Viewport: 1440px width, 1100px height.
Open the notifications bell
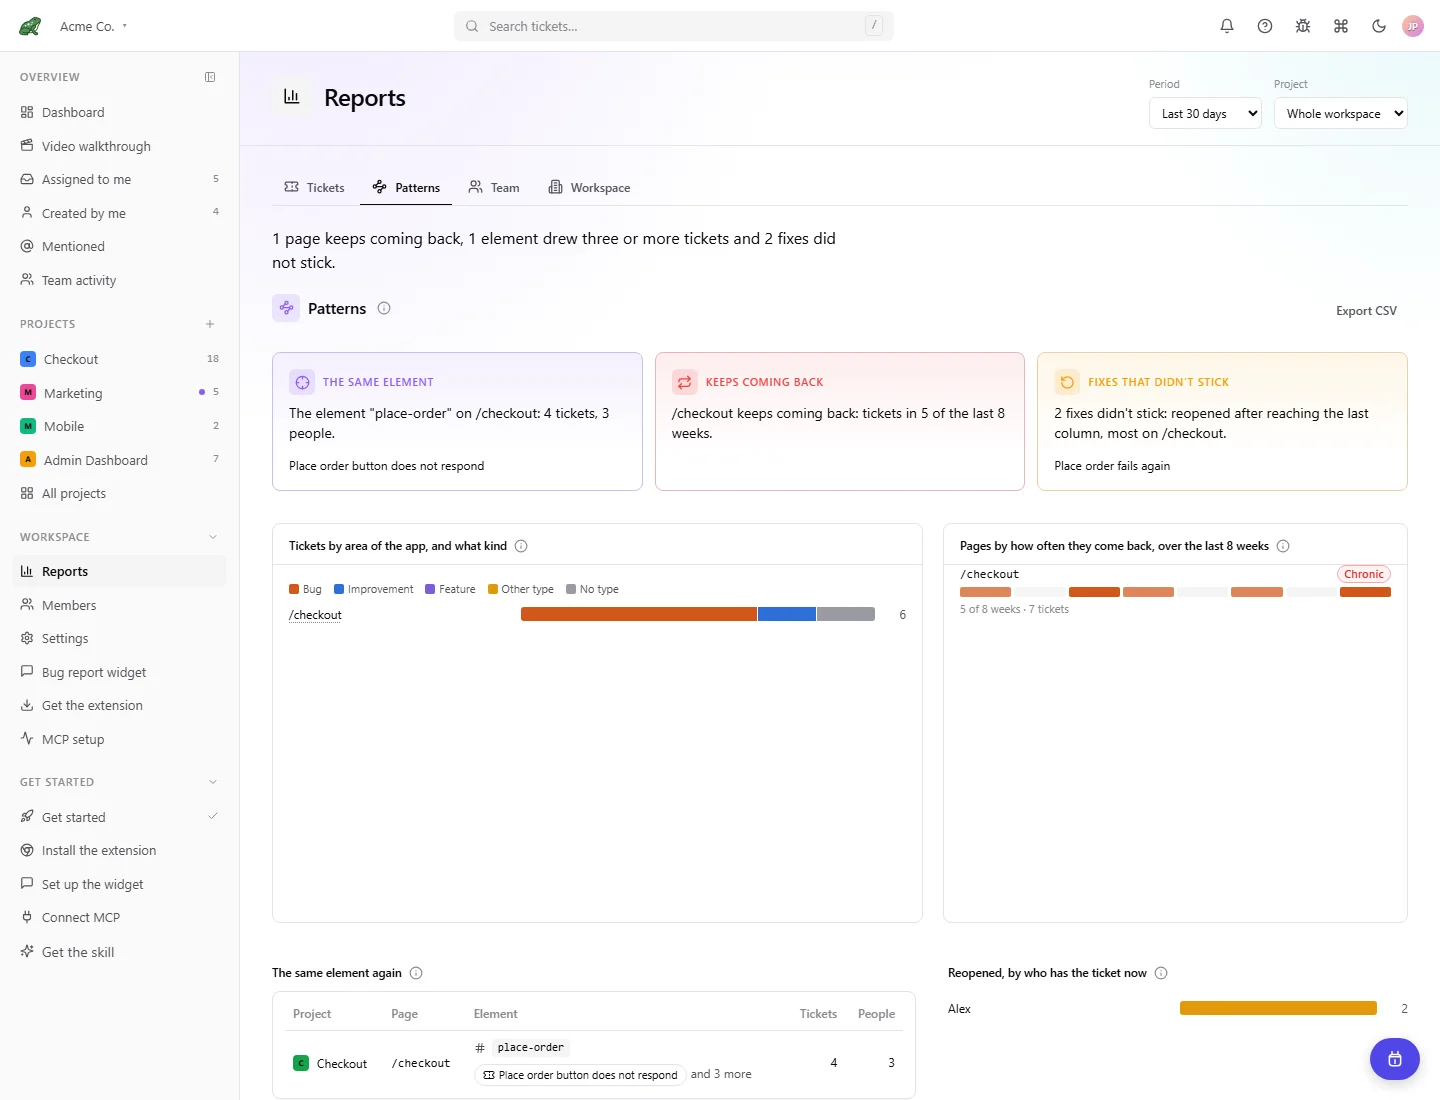(1227, 26)
